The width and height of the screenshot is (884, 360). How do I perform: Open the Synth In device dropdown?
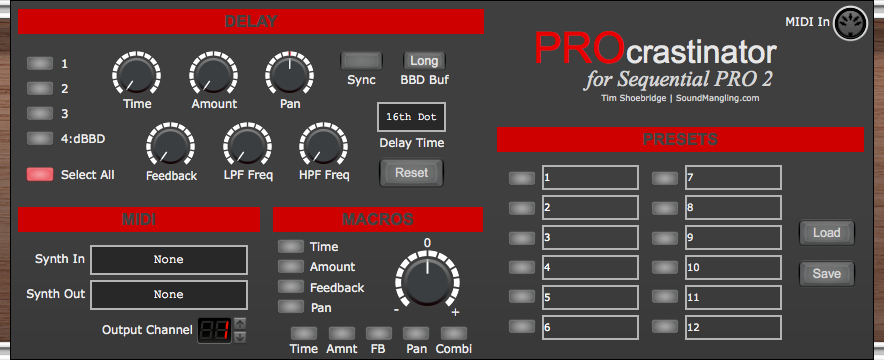click(x=169, y=260)
